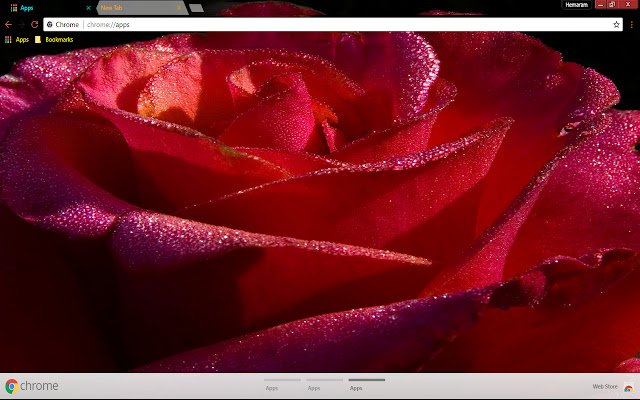Click the Web Store icon

[628, 387]
